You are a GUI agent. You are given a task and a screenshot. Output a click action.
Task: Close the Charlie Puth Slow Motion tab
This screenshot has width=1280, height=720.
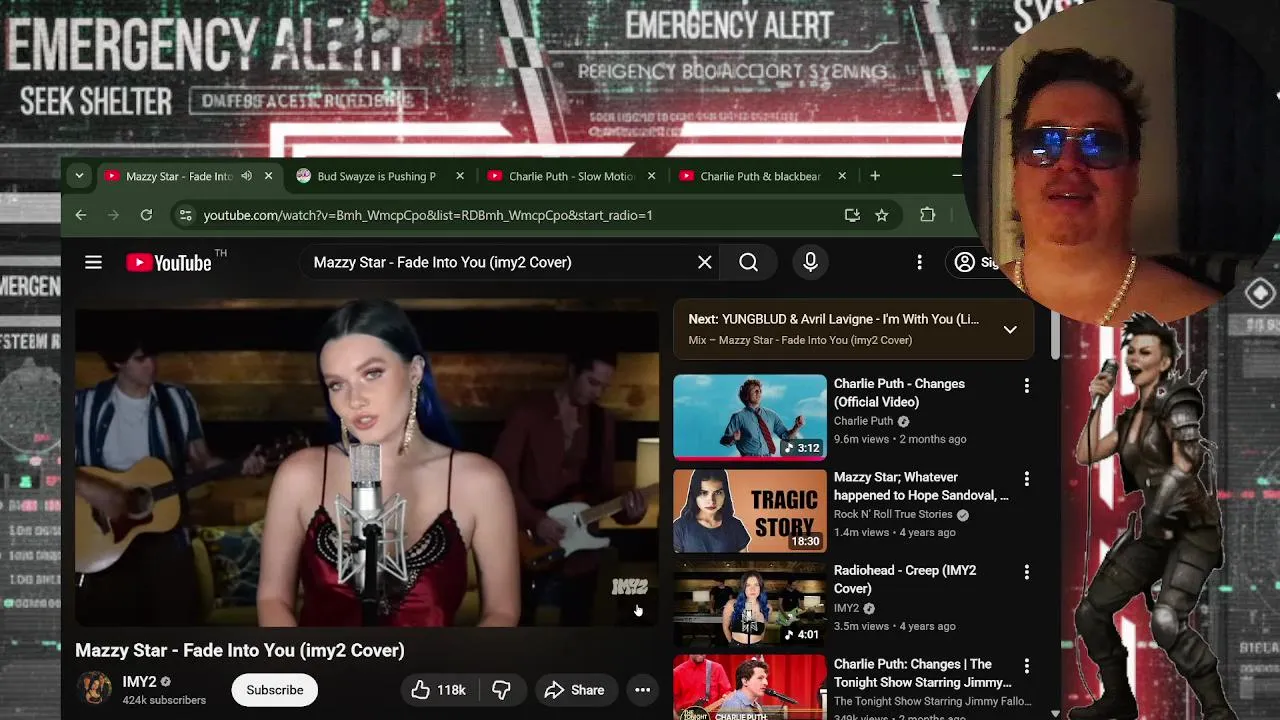point(652,176)
